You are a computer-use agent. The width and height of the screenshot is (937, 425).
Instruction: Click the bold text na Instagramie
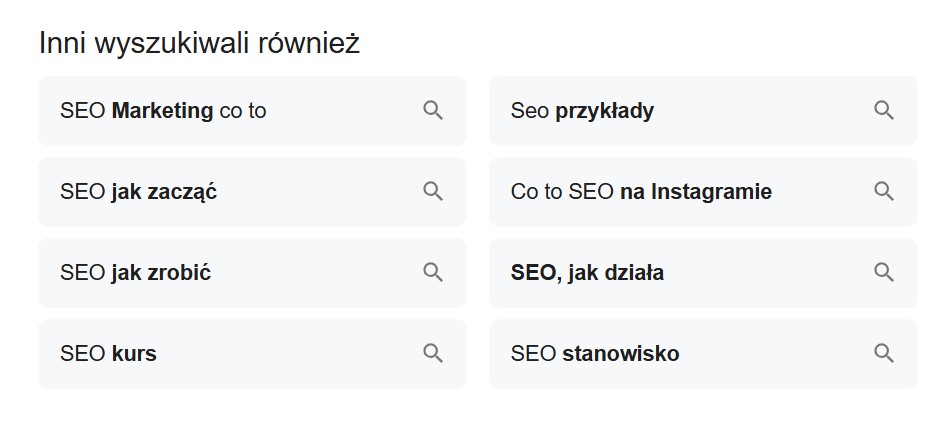pos(696,192)
